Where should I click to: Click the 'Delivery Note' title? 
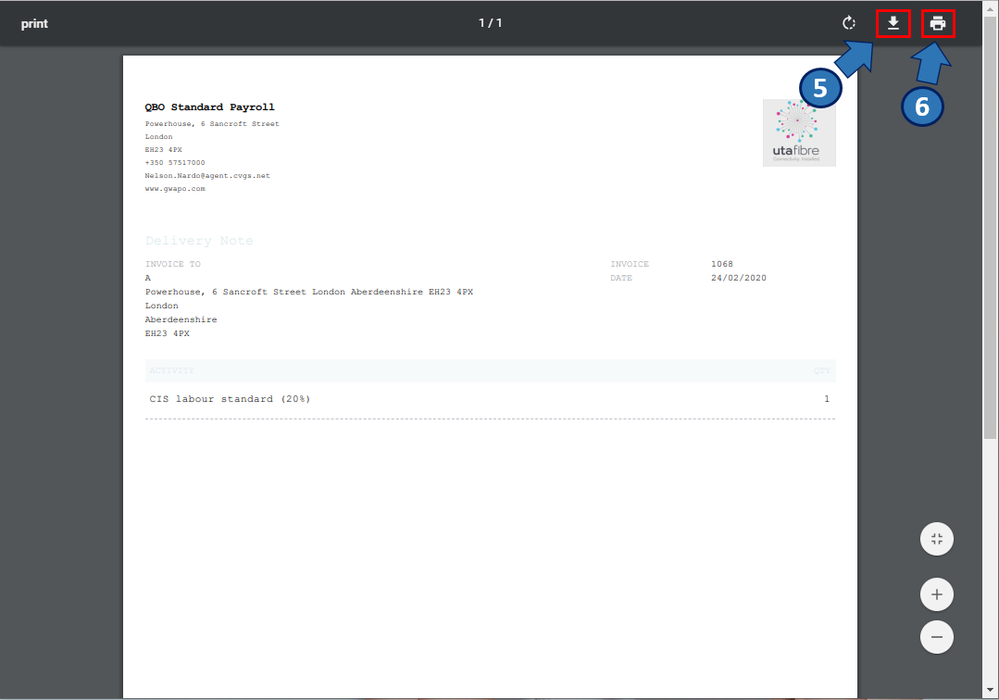(199, 241)
